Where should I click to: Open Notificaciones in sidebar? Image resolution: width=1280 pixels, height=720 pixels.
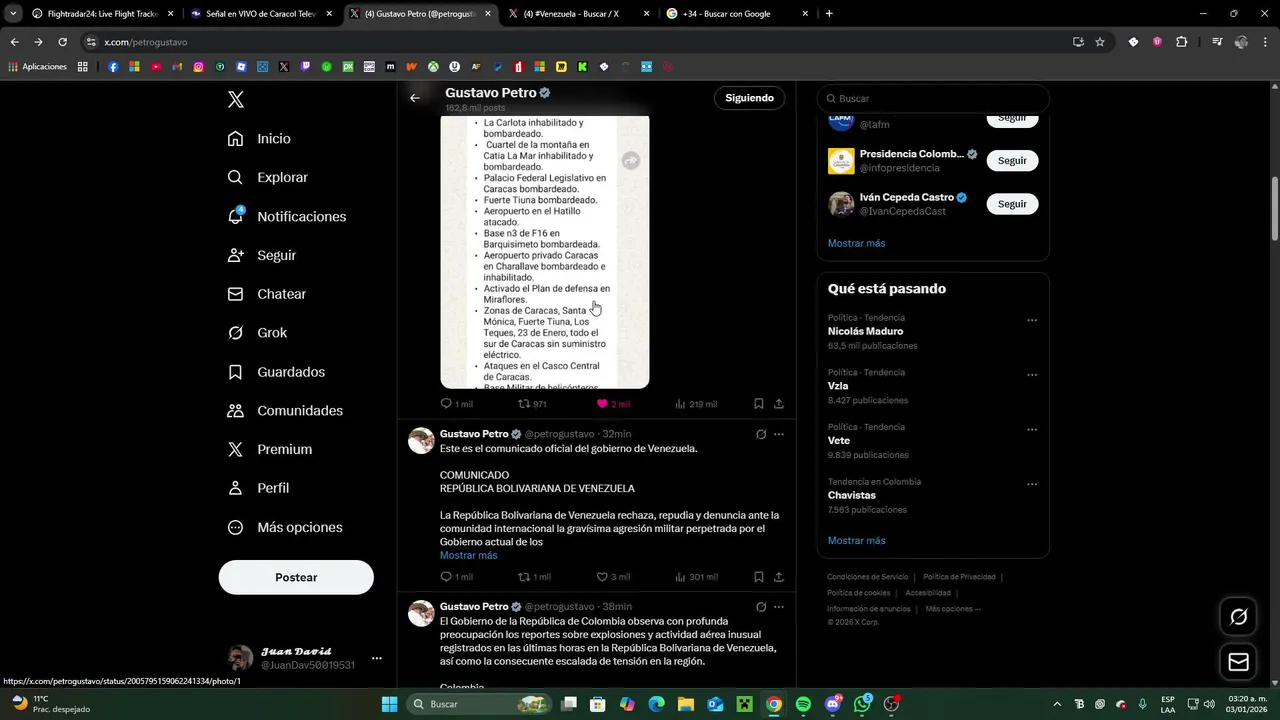point(287,216)
